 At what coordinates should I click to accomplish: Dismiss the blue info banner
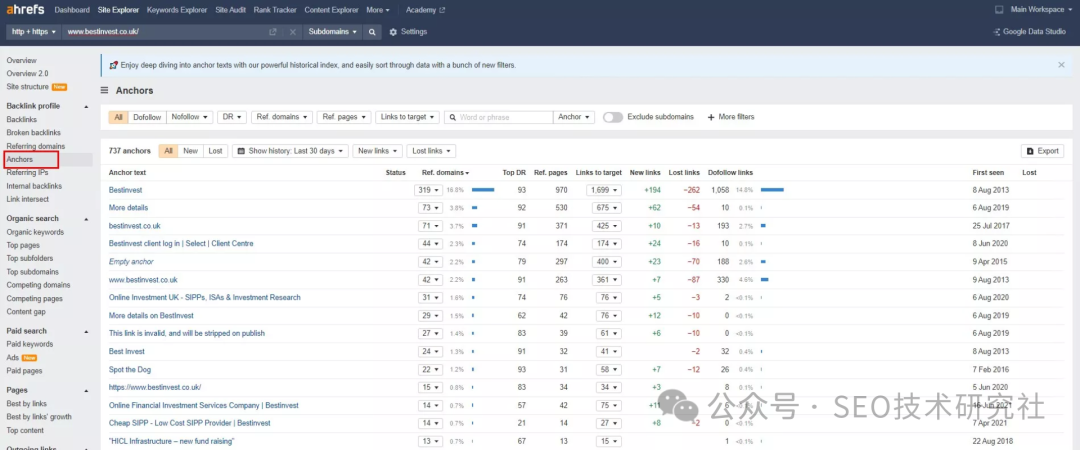pos(1061,65)
